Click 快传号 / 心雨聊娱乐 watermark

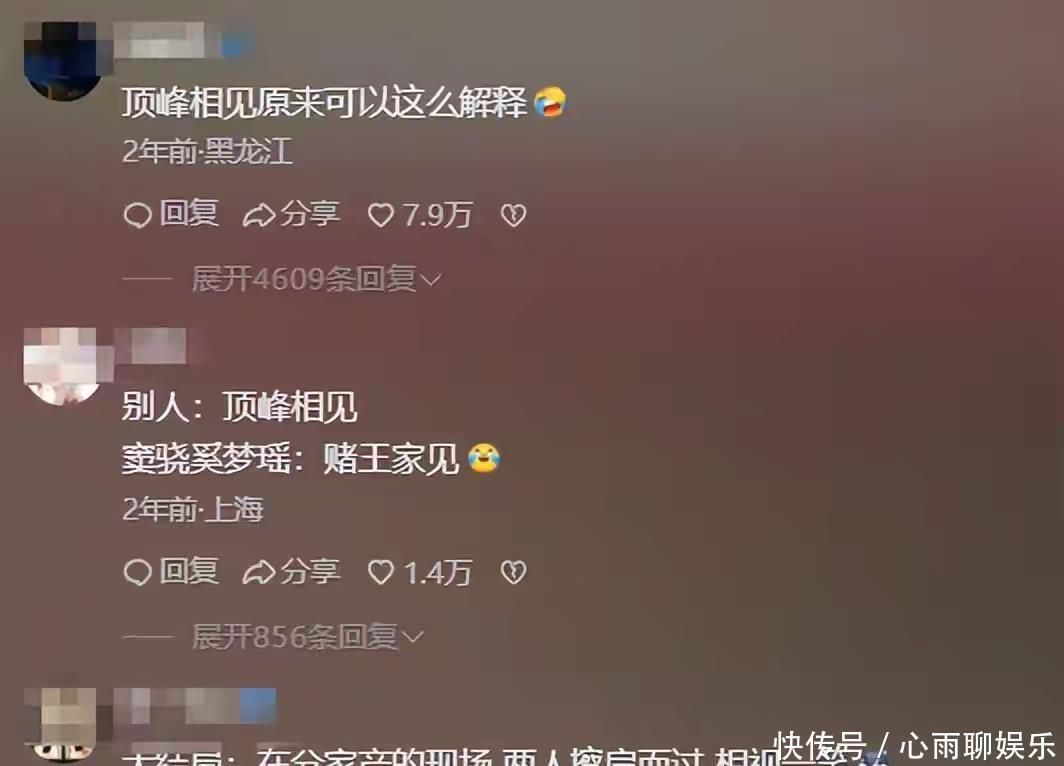point(916,746)
